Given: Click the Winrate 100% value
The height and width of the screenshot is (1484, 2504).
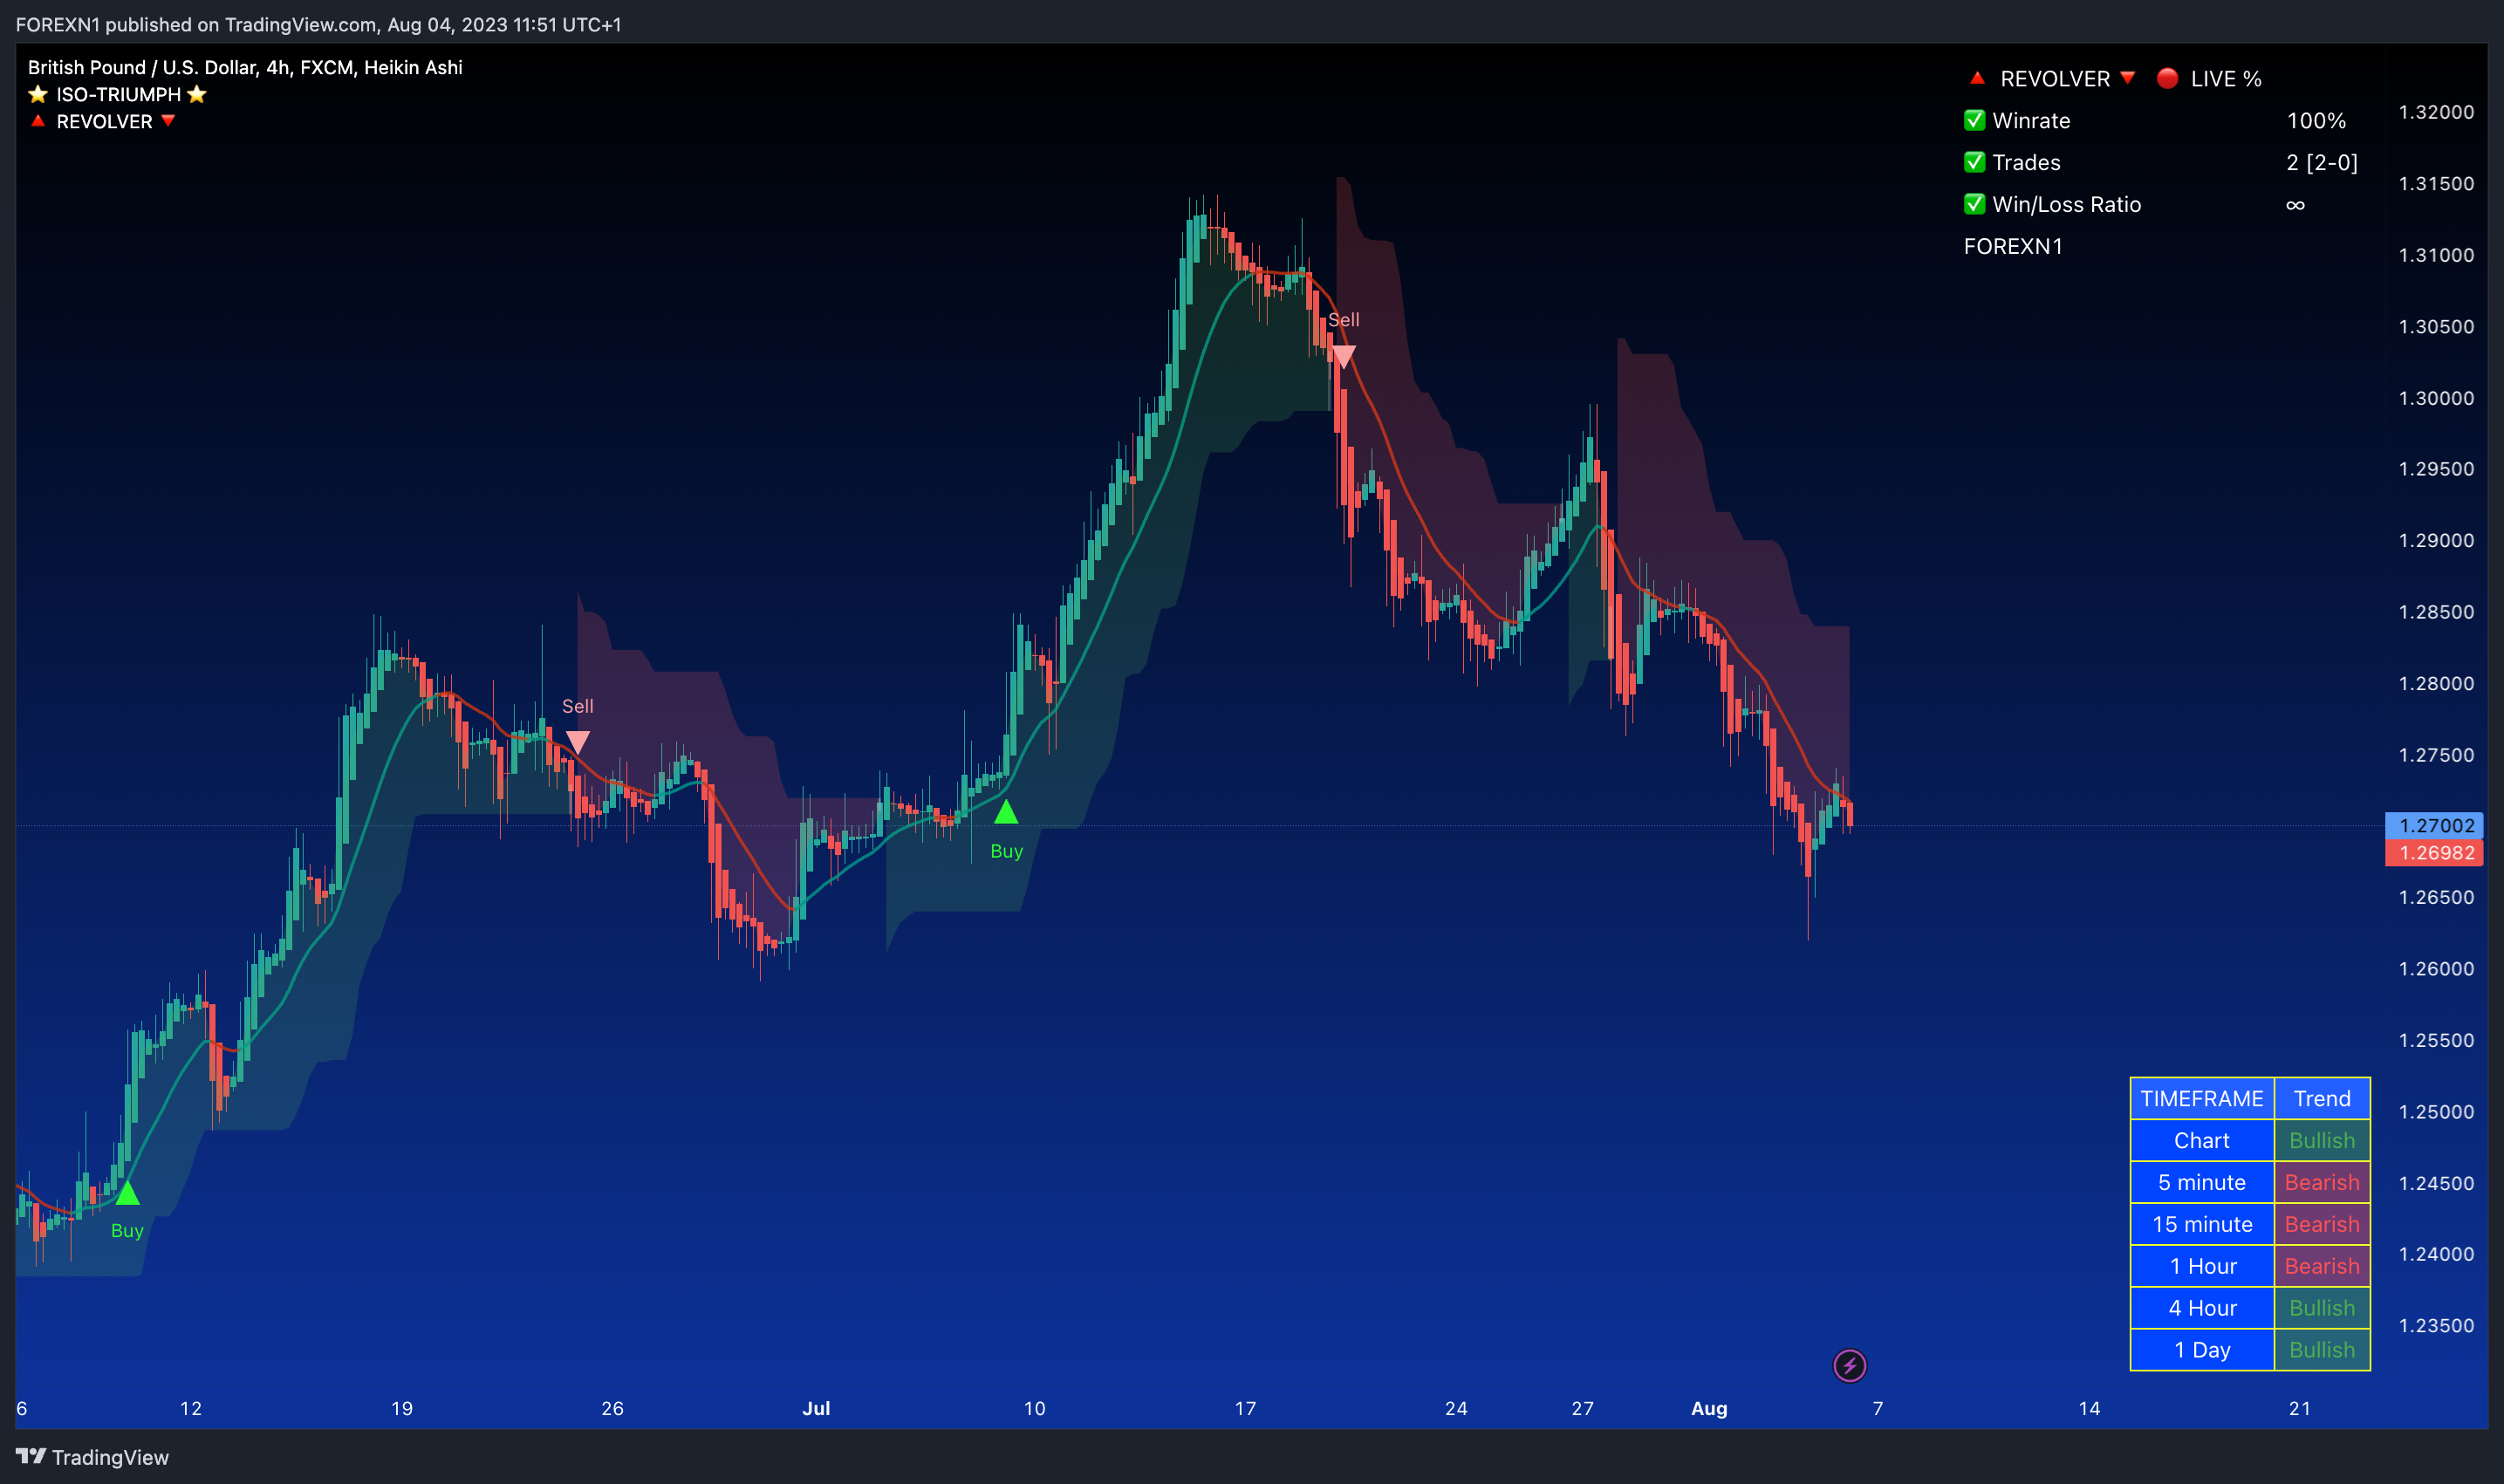Looking at the screenshot, I should [2316, 121].
